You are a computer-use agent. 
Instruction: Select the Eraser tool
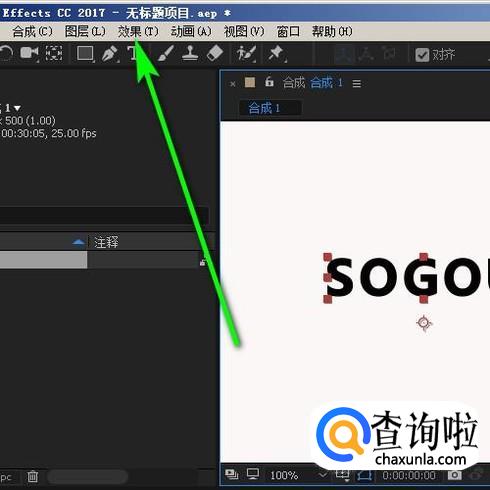coord(215,53)
